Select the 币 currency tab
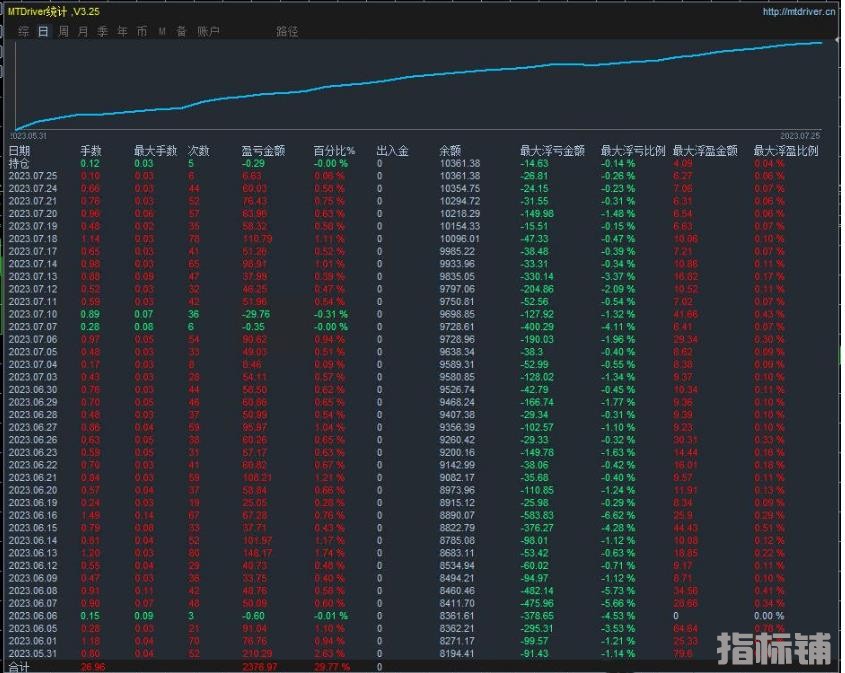 [142, 31]
